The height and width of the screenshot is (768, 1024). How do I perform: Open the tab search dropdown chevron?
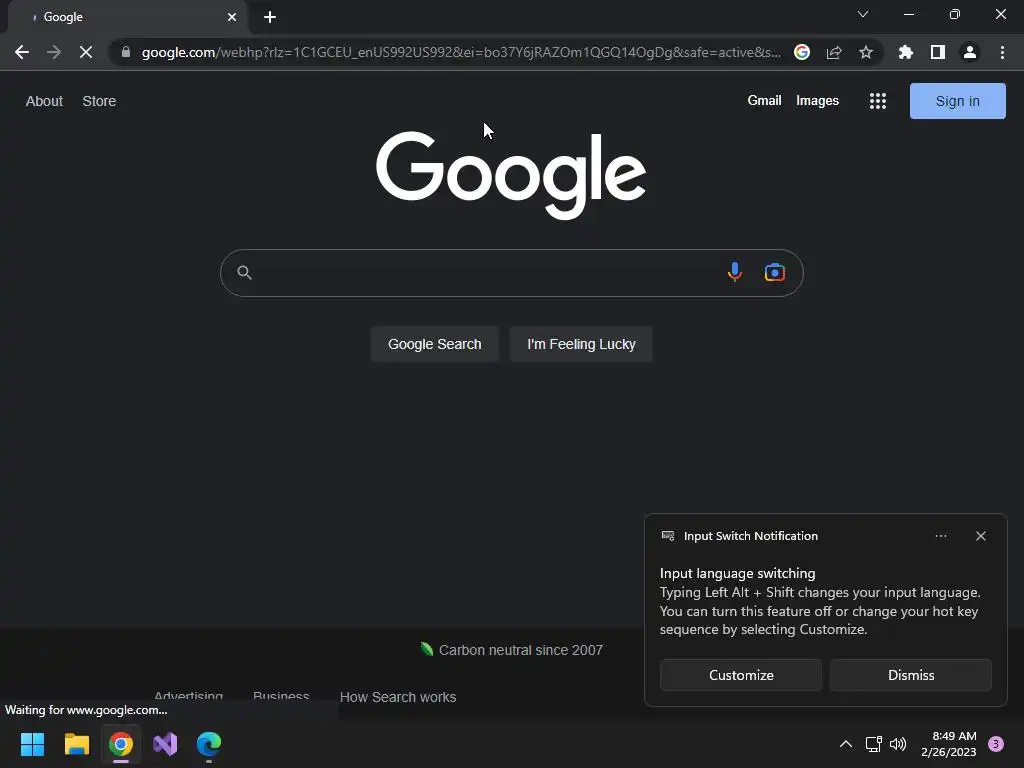[863, 14]
